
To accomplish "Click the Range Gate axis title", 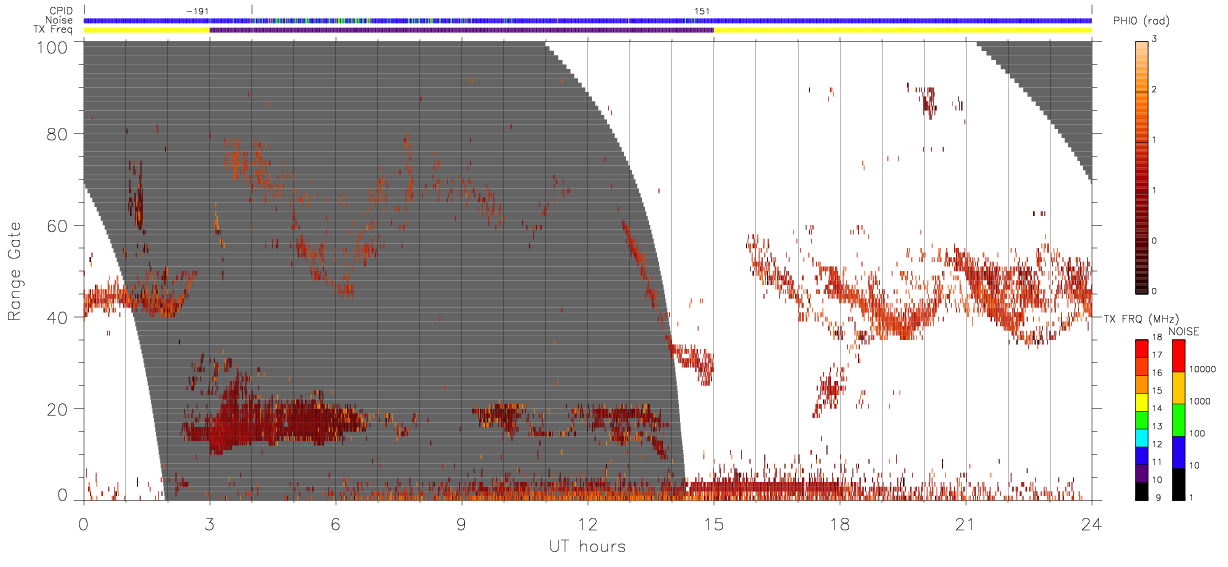I will (15, 272).
